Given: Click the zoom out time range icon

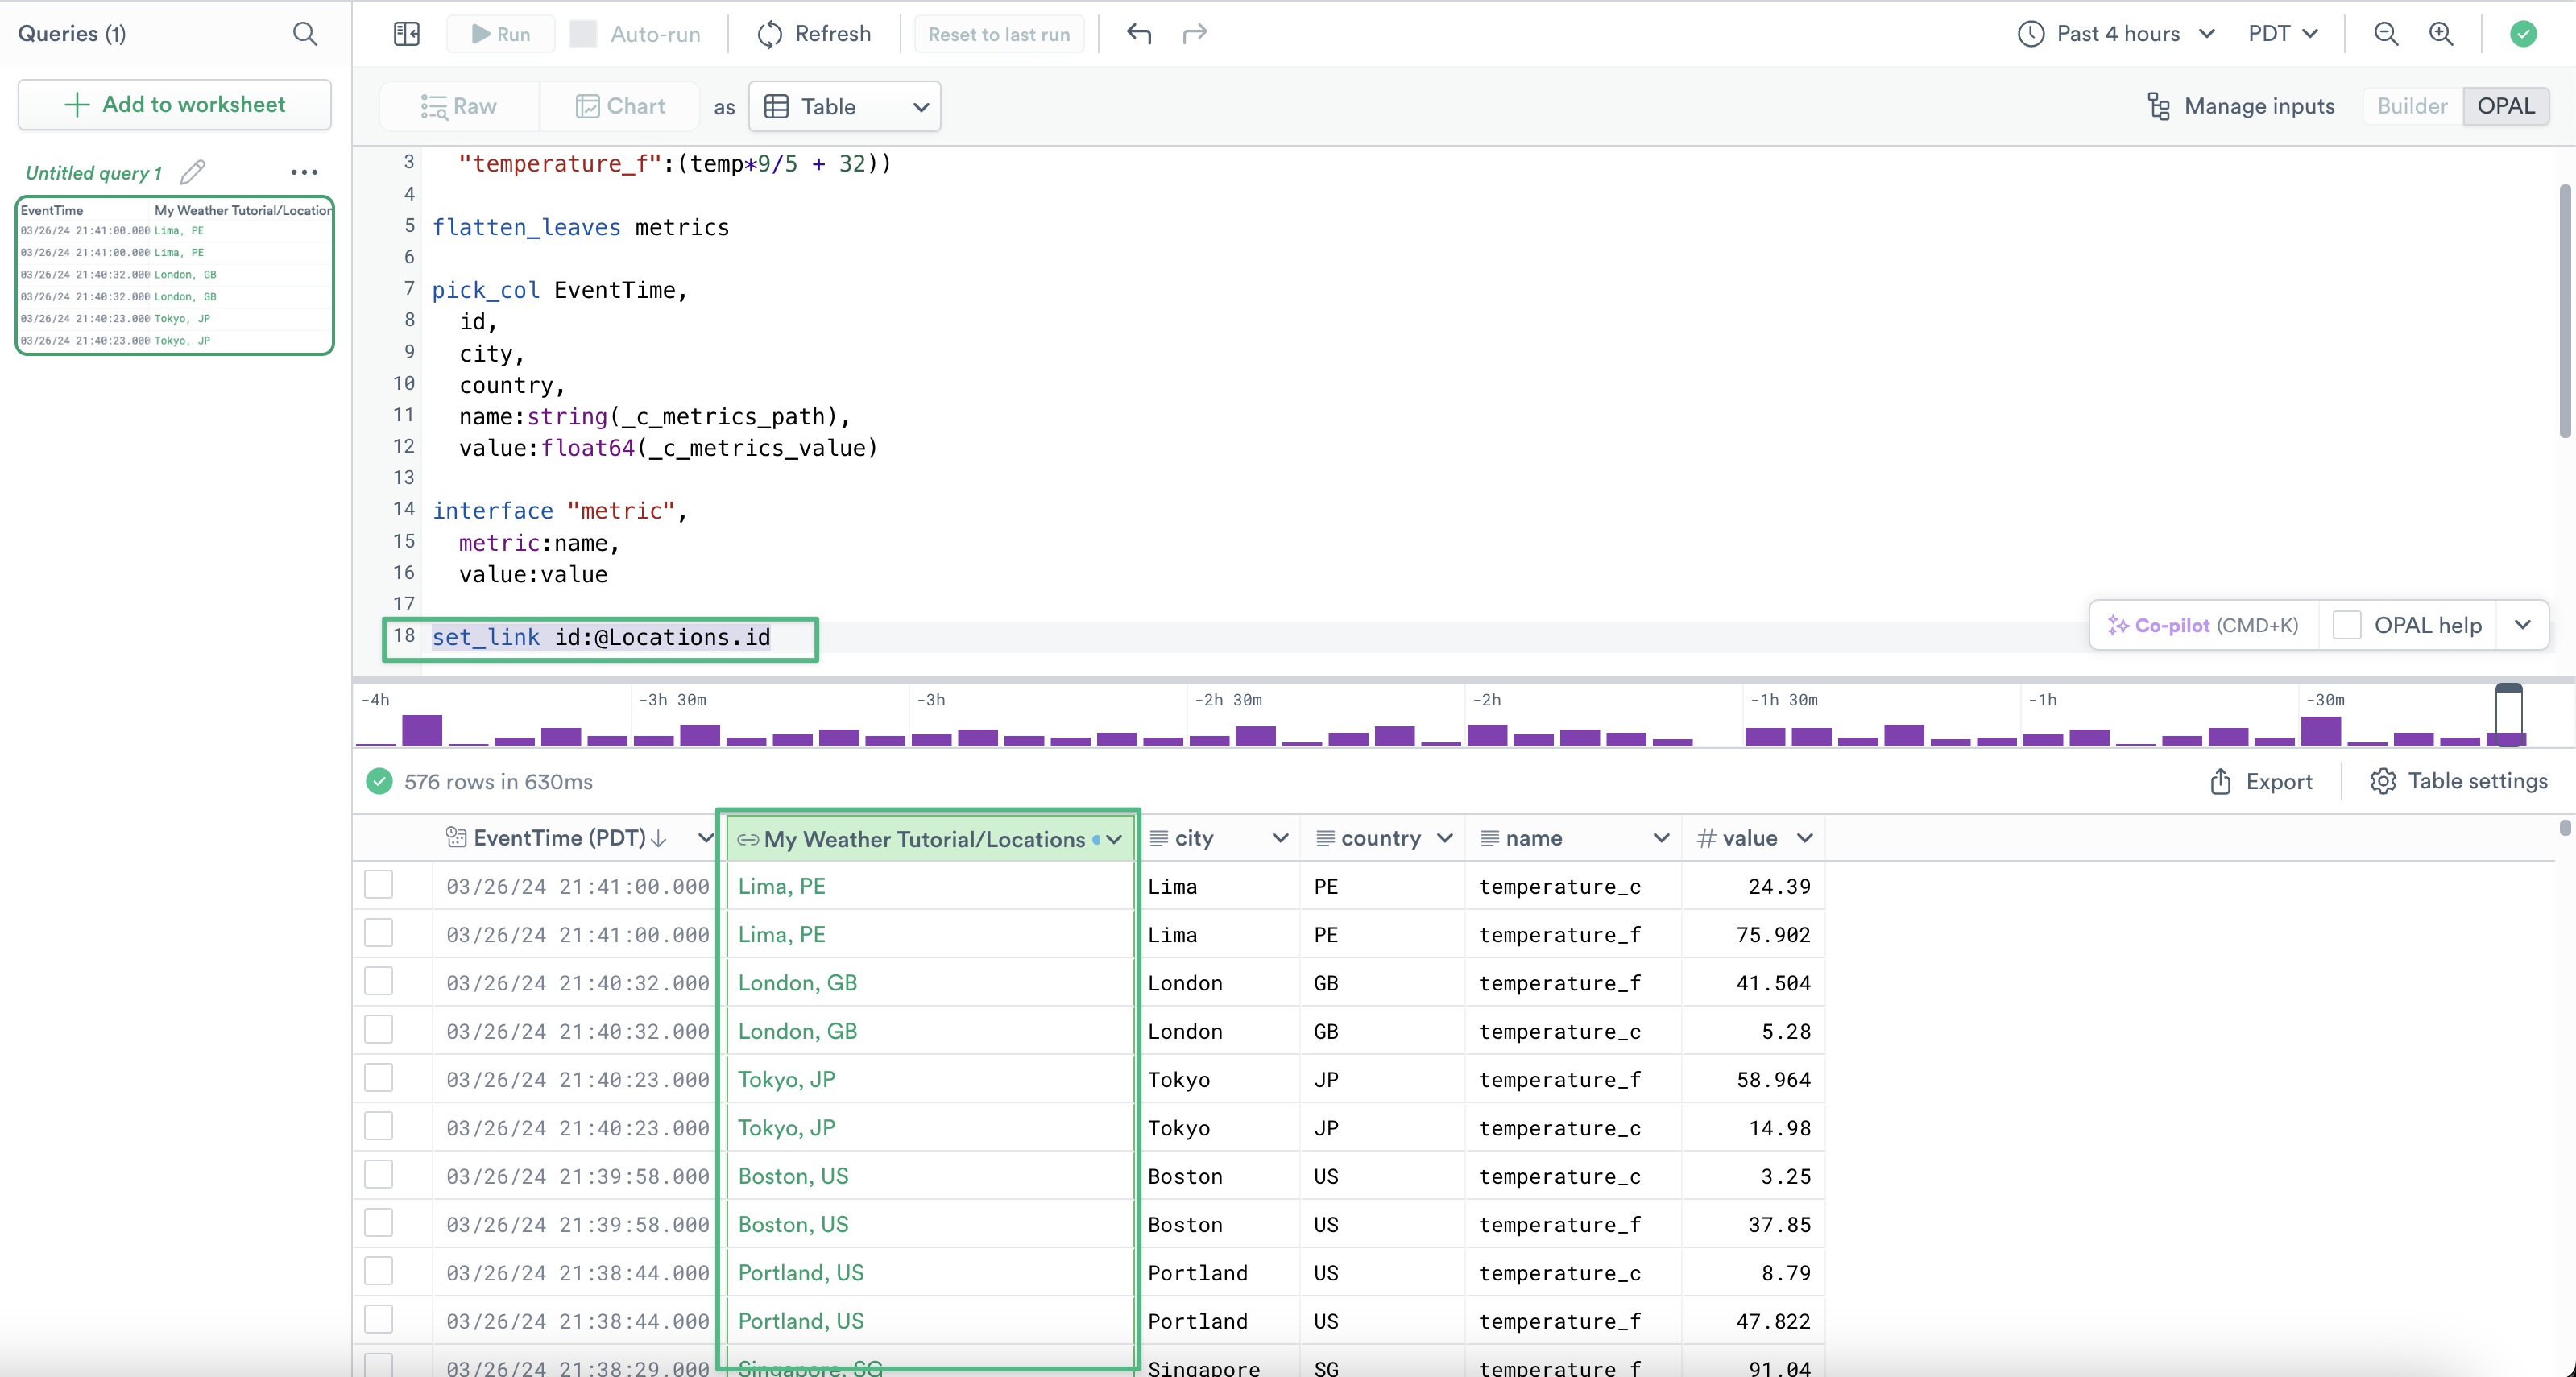Looking at the screenshot, I should tap(2386, 34).
